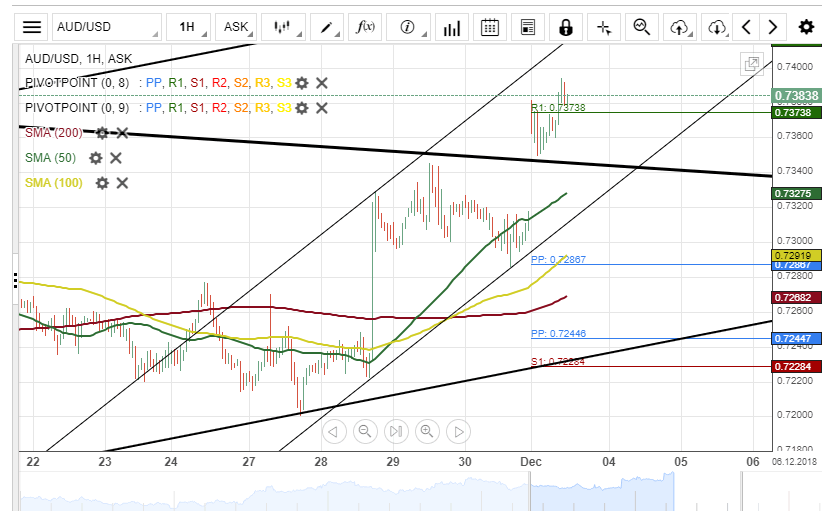Image resolution: width=829 pixels, height=522 pixels.
Task: Click the bar chart volume icon
Action: click(x=452, y=27)
